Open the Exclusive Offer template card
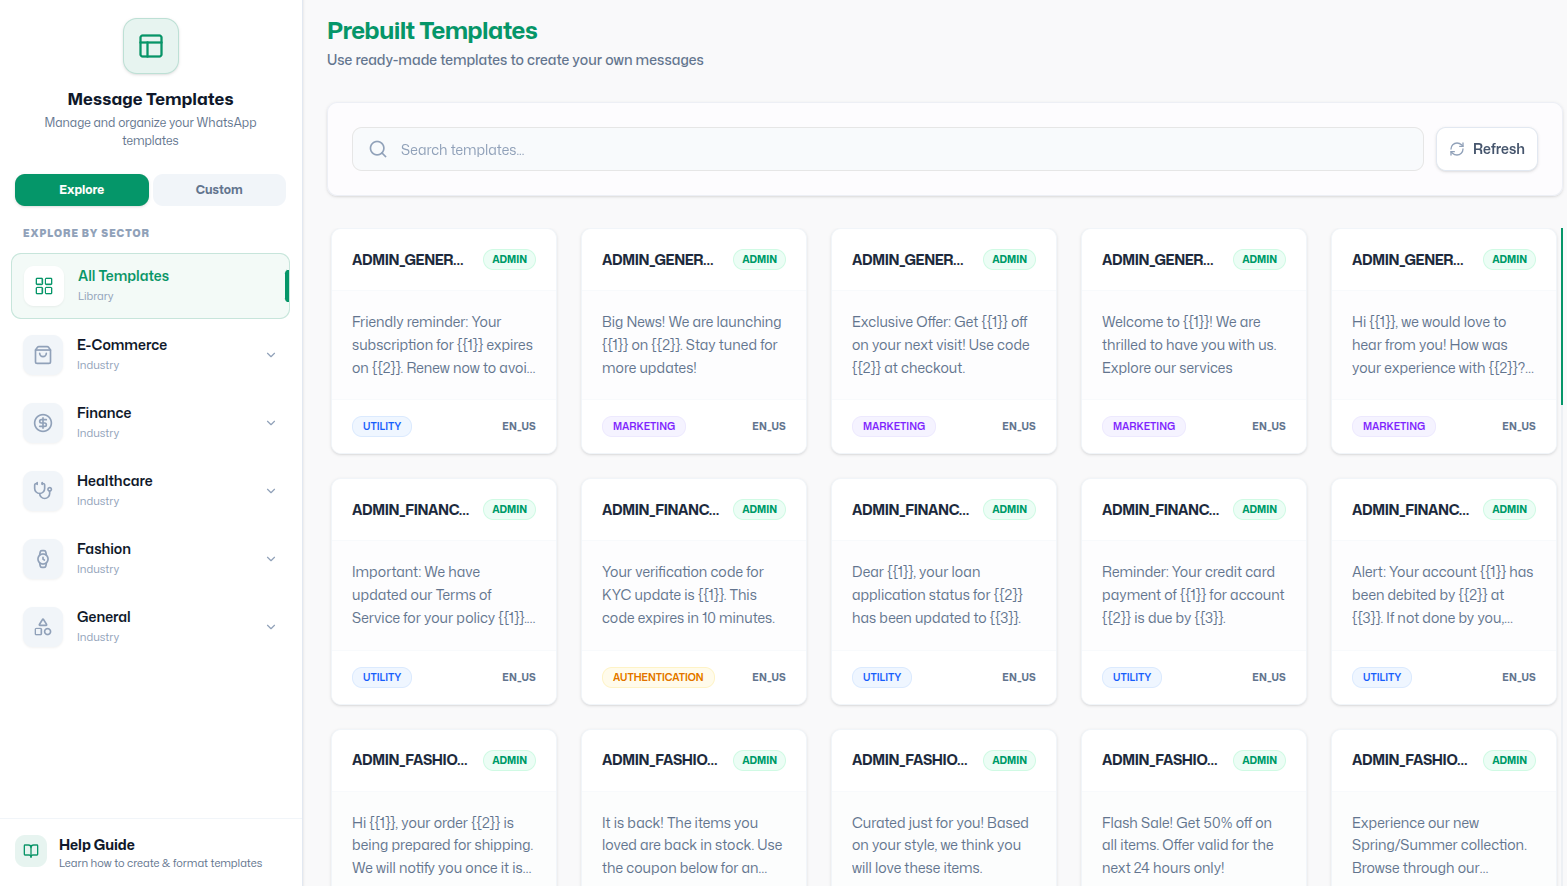 [944, 341]
